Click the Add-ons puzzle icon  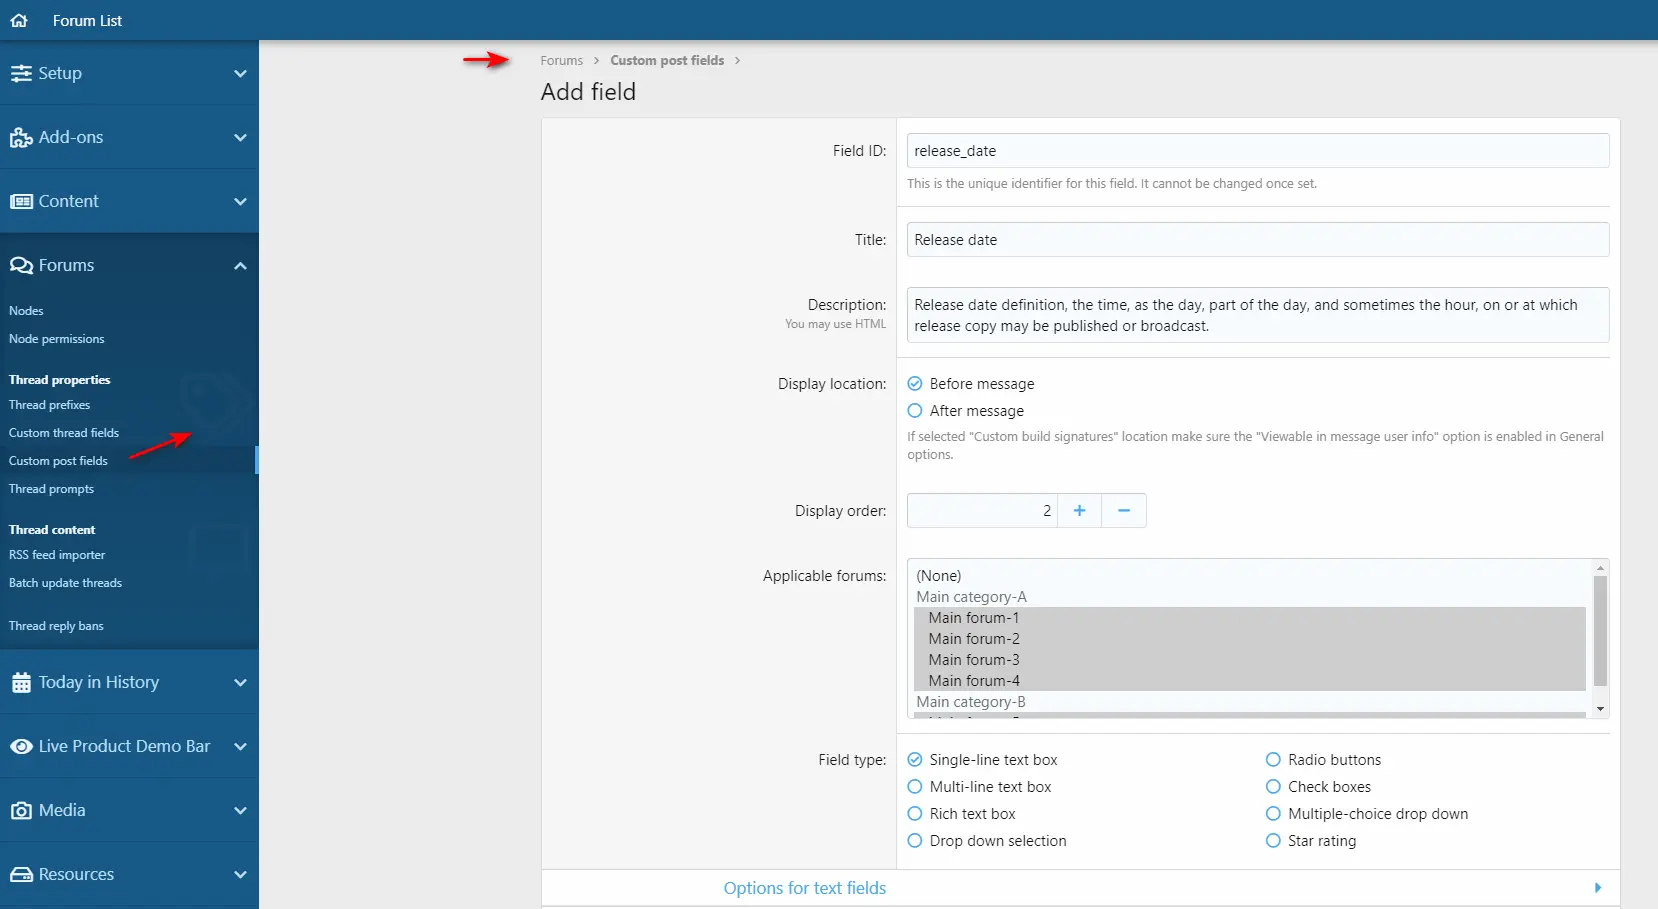21,138
